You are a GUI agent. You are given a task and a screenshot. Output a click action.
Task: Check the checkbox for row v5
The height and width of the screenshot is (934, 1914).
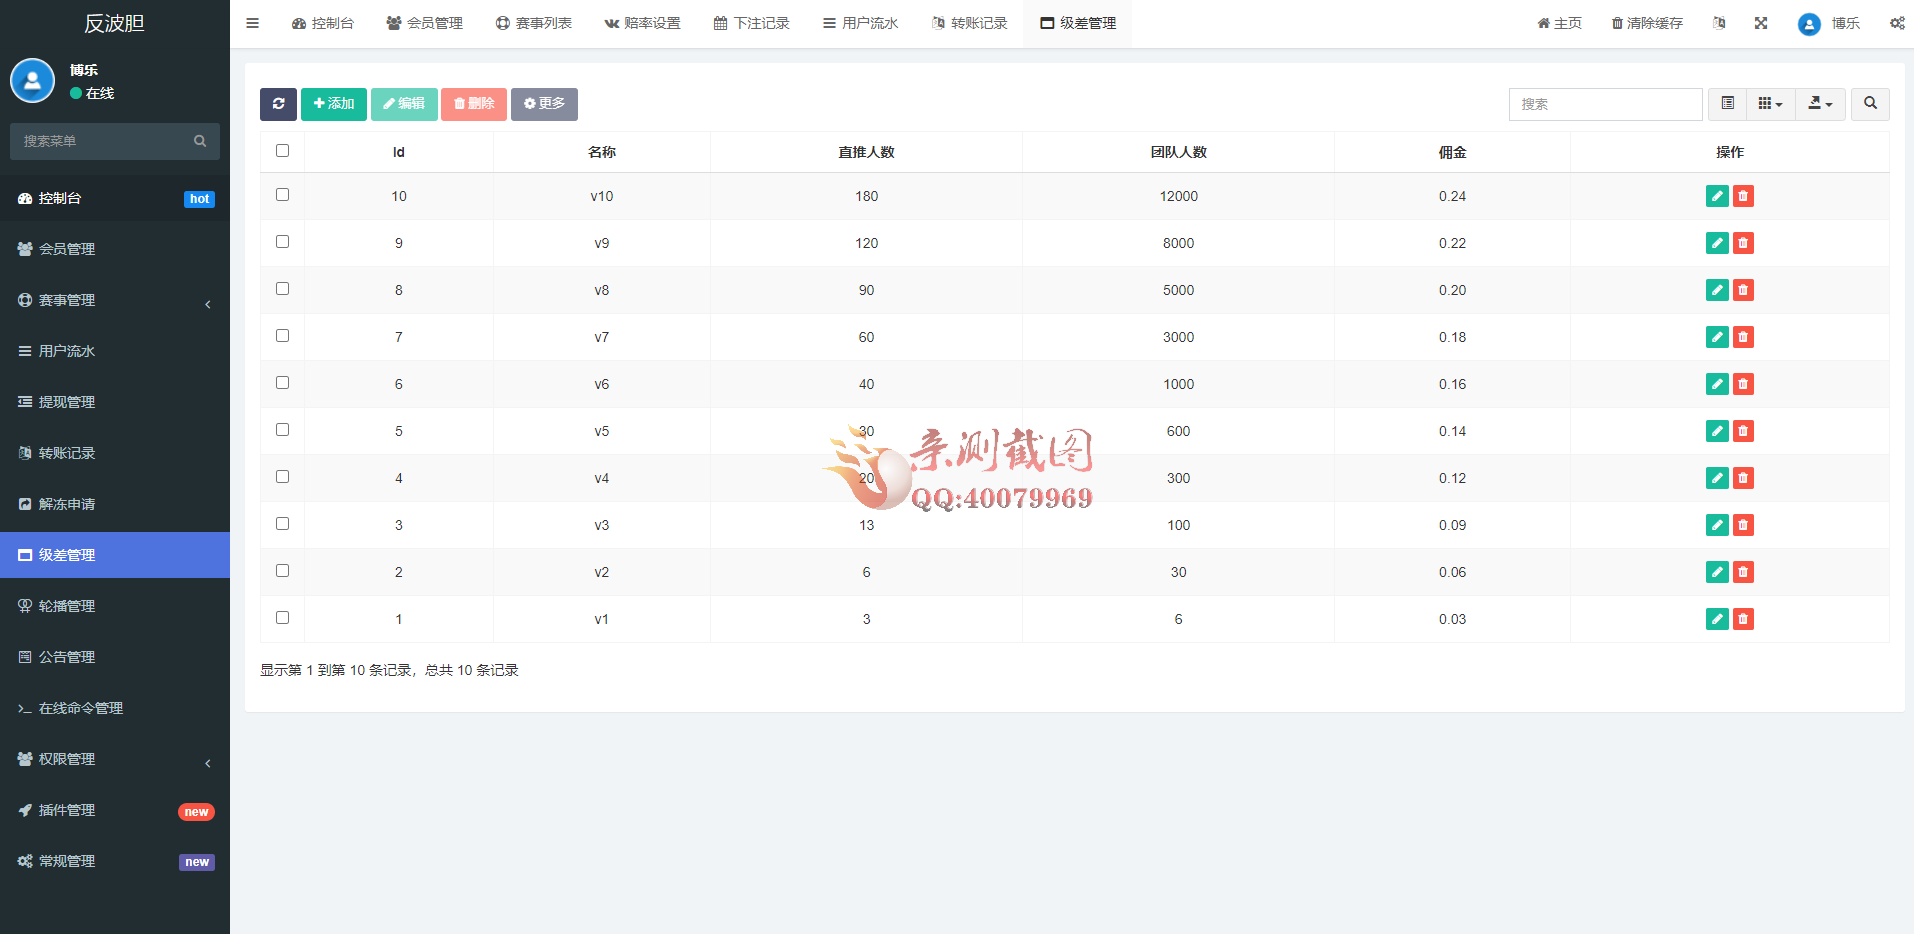[283, 429]
